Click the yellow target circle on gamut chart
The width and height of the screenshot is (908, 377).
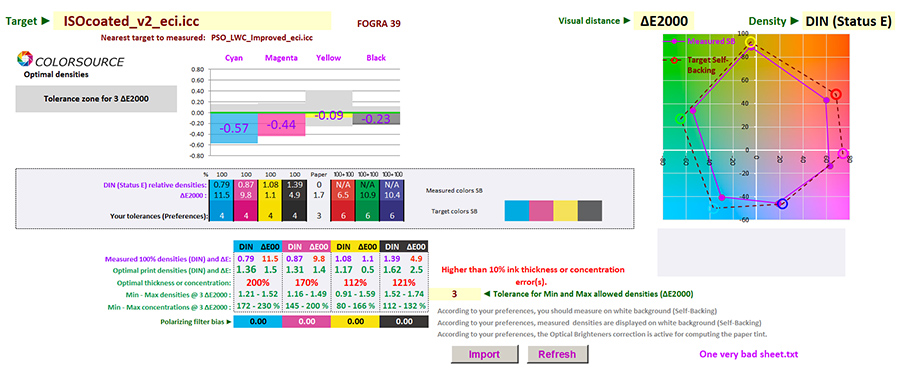coord(750,42)
